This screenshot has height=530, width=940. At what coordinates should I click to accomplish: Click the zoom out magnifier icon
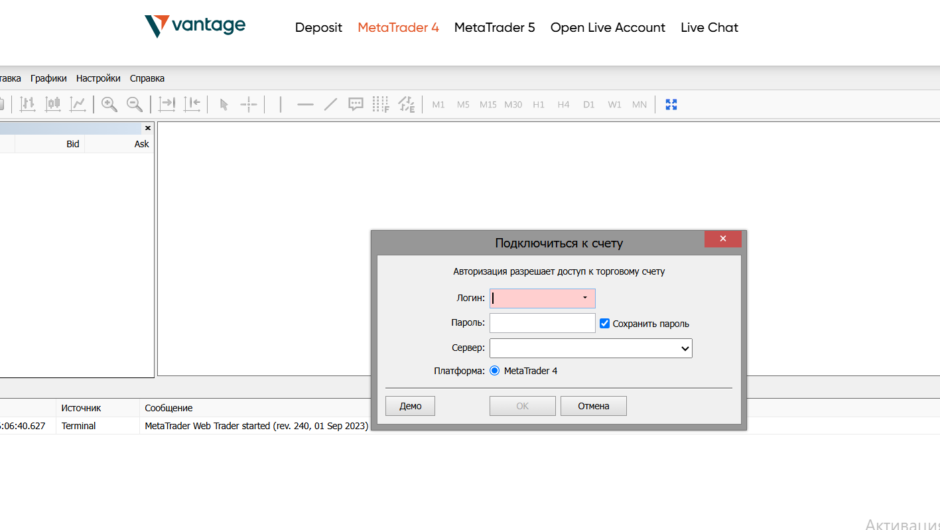point(134,104)
